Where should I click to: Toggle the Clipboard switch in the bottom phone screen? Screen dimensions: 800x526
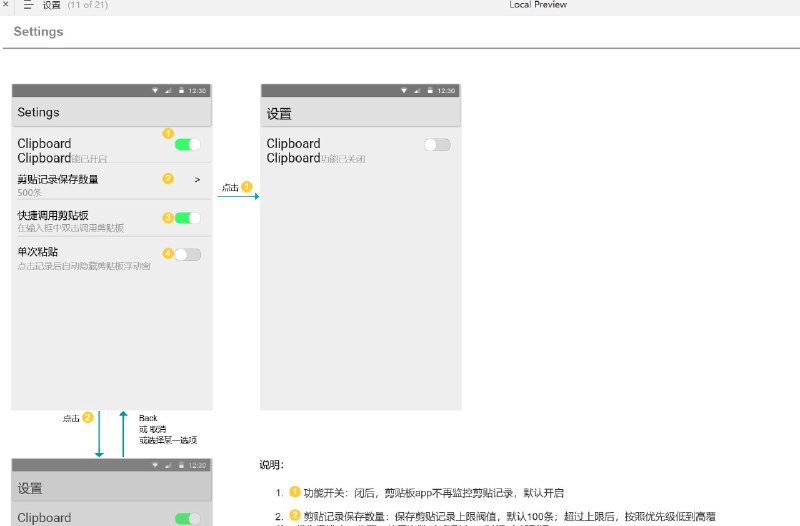pyautogui.click(x=187, y=519)
